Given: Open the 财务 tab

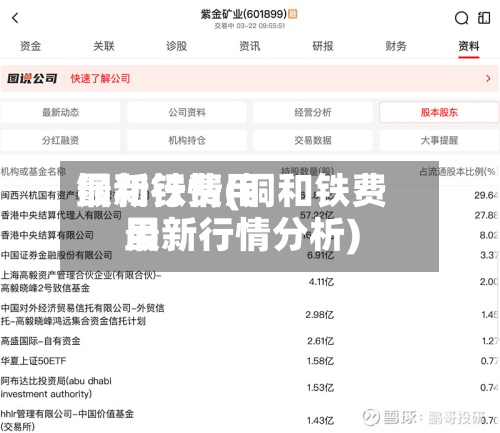Looking at the screenshot, I should click(x=396, y=46).
